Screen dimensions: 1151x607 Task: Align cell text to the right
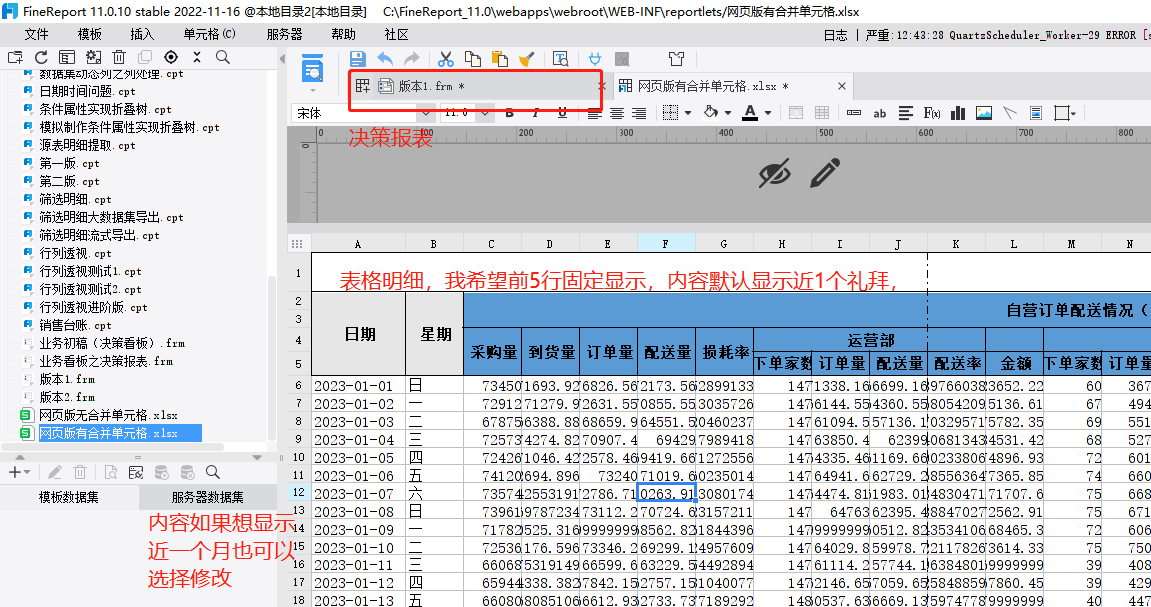click(639, 113)
